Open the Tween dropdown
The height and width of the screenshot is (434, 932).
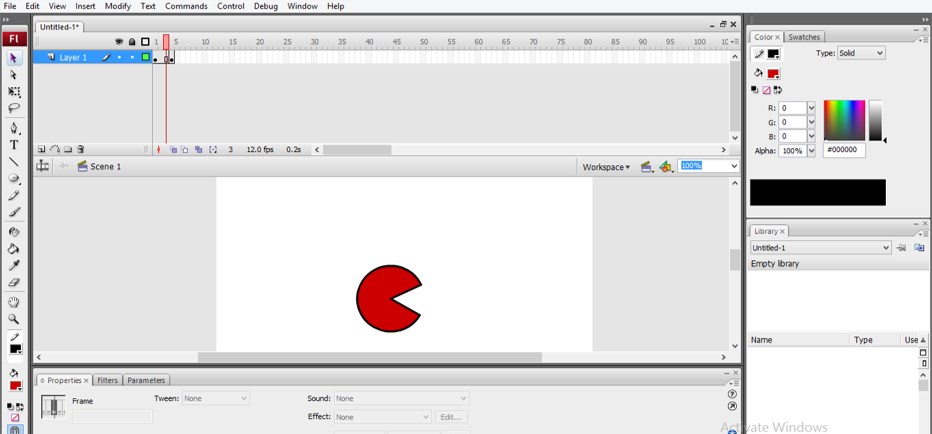[216, 398]
